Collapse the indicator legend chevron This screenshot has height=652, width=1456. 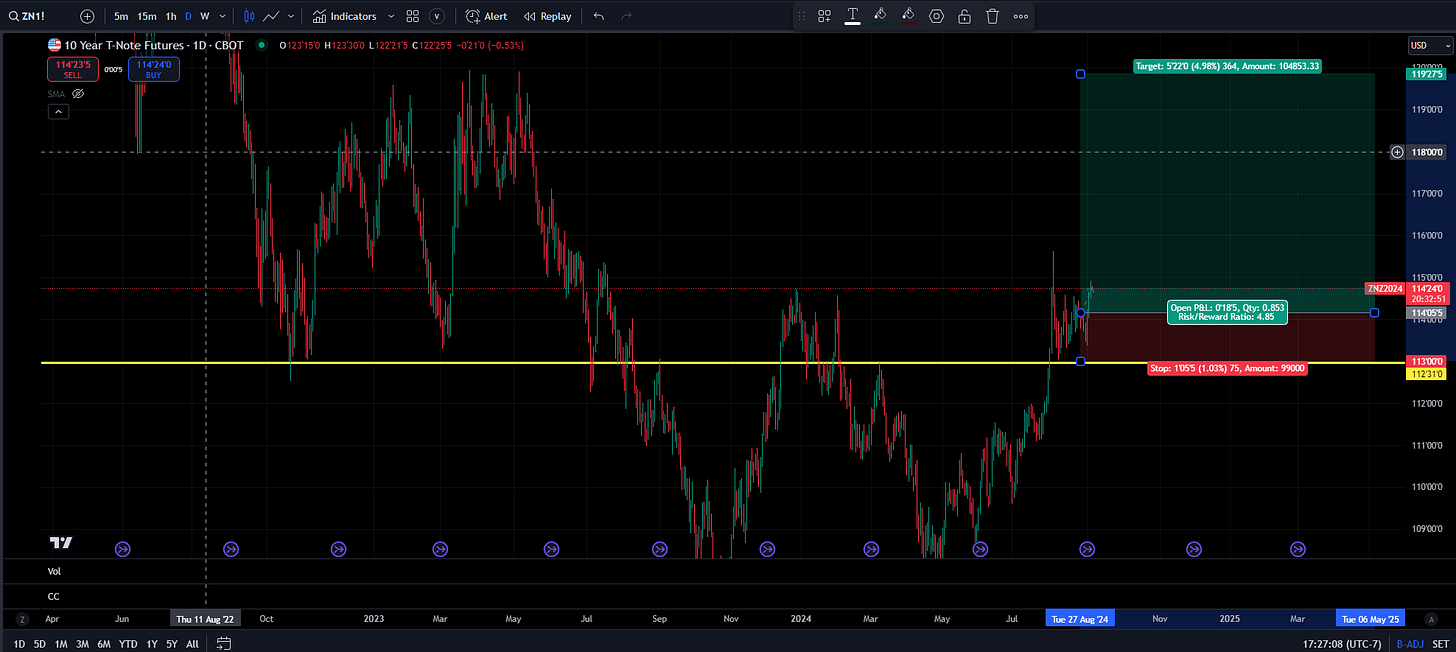[58, 112]
